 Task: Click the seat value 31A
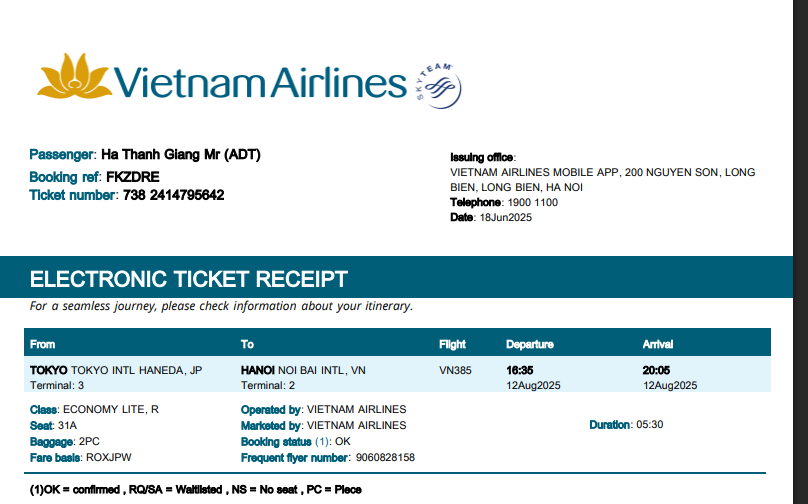(68, 425)
